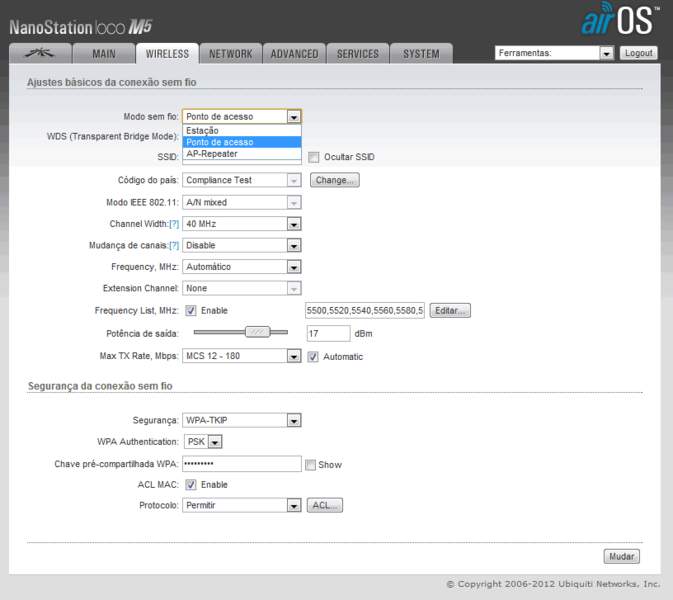This screenshot has height=600, width=673.
Task: Open the Modo IEEE 802.11 dropdown
Action: (242, 203)
